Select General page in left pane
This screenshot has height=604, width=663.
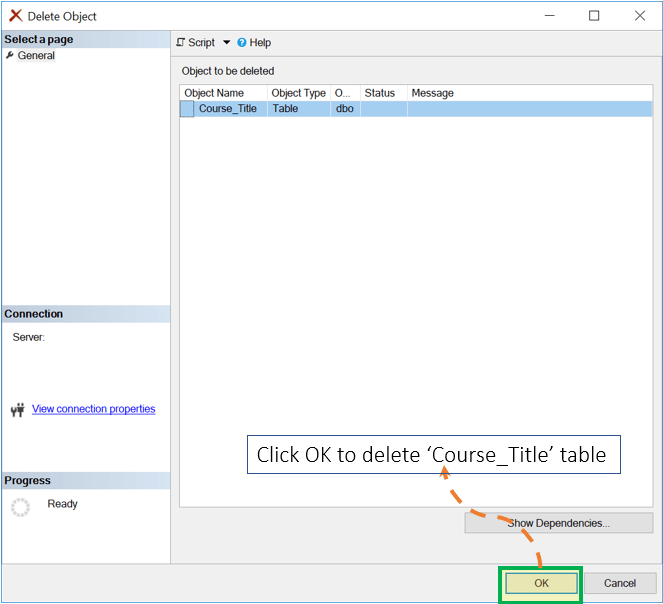pos(36,56)
